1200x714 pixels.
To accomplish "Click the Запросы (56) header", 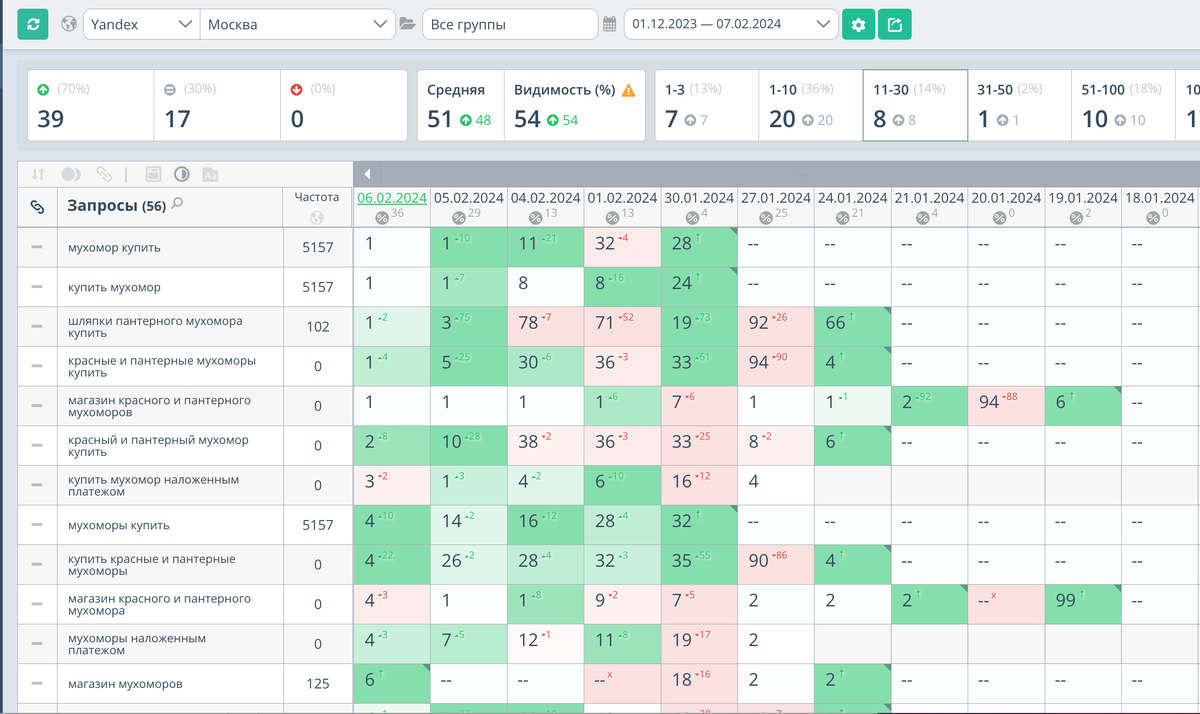I will pos(116,206).
